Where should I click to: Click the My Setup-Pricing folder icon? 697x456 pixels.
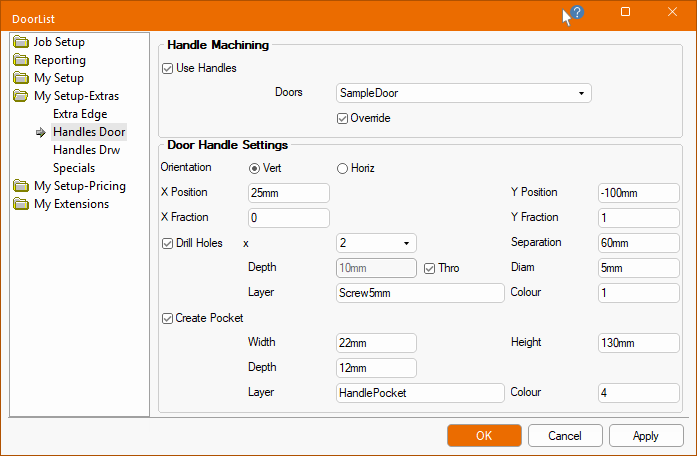coord(21,186)
